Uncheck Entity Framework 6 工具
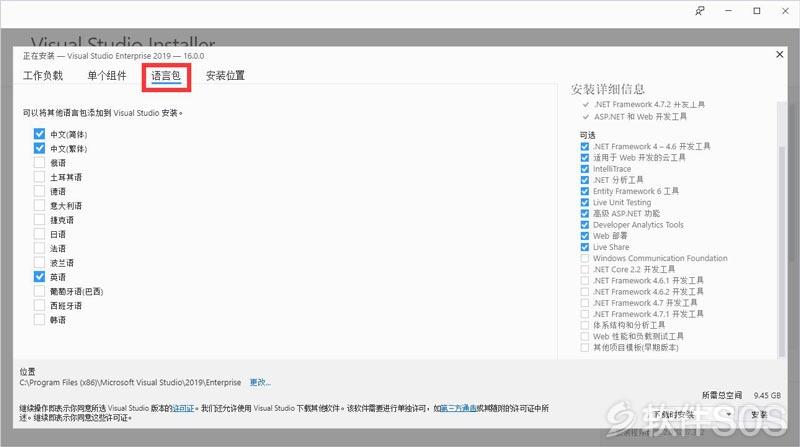The image size is (800, 447). [585, 191]
